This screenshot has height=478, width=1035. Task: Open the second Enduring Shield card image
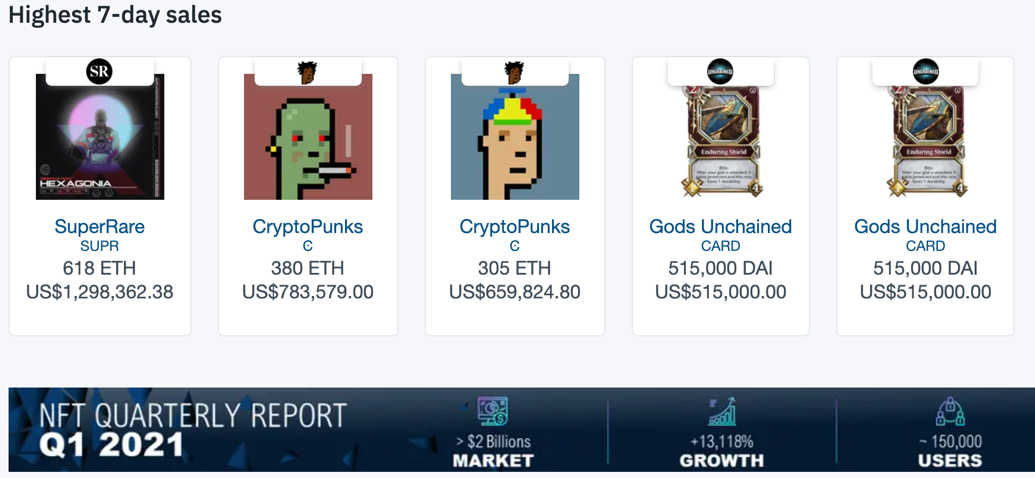pos(925,141)
